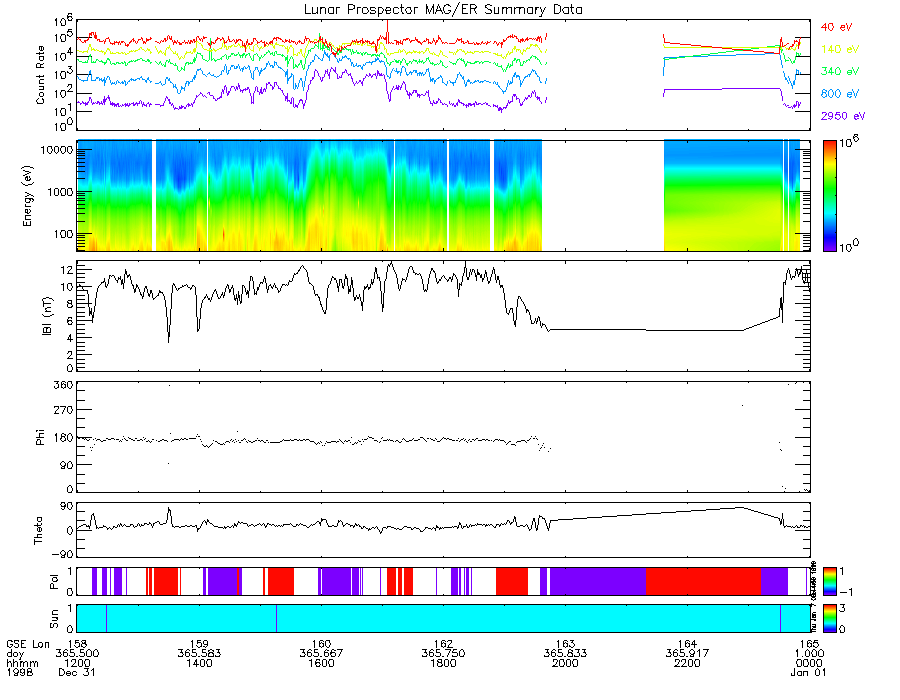Select the yellow "140 eV" legend label
The width and height of the screenshot is (900, 700).
tap(840, 49)
